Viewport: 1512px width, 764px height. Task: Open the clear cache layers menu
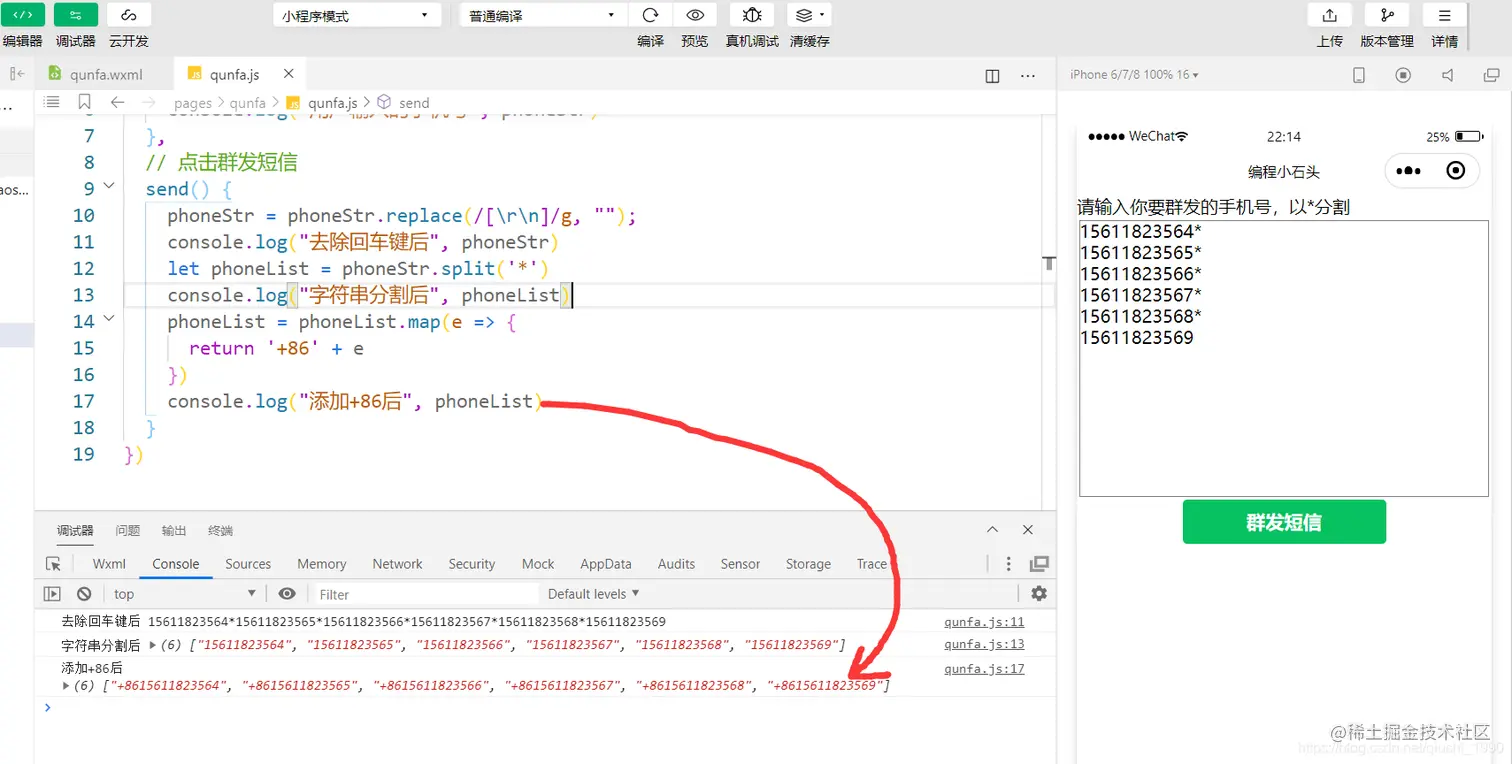pos(810,15)
